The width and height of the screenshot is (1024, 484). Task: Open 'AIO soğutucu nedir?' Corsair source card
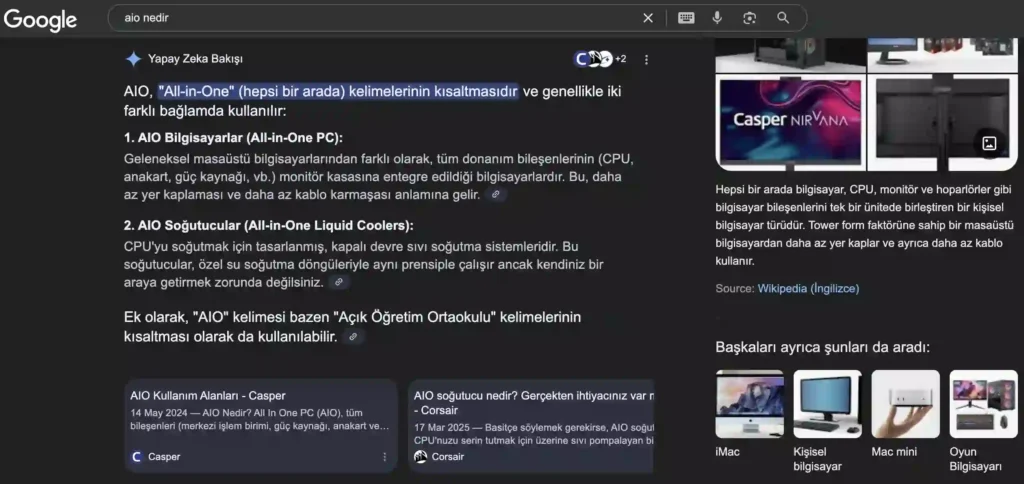531,426
